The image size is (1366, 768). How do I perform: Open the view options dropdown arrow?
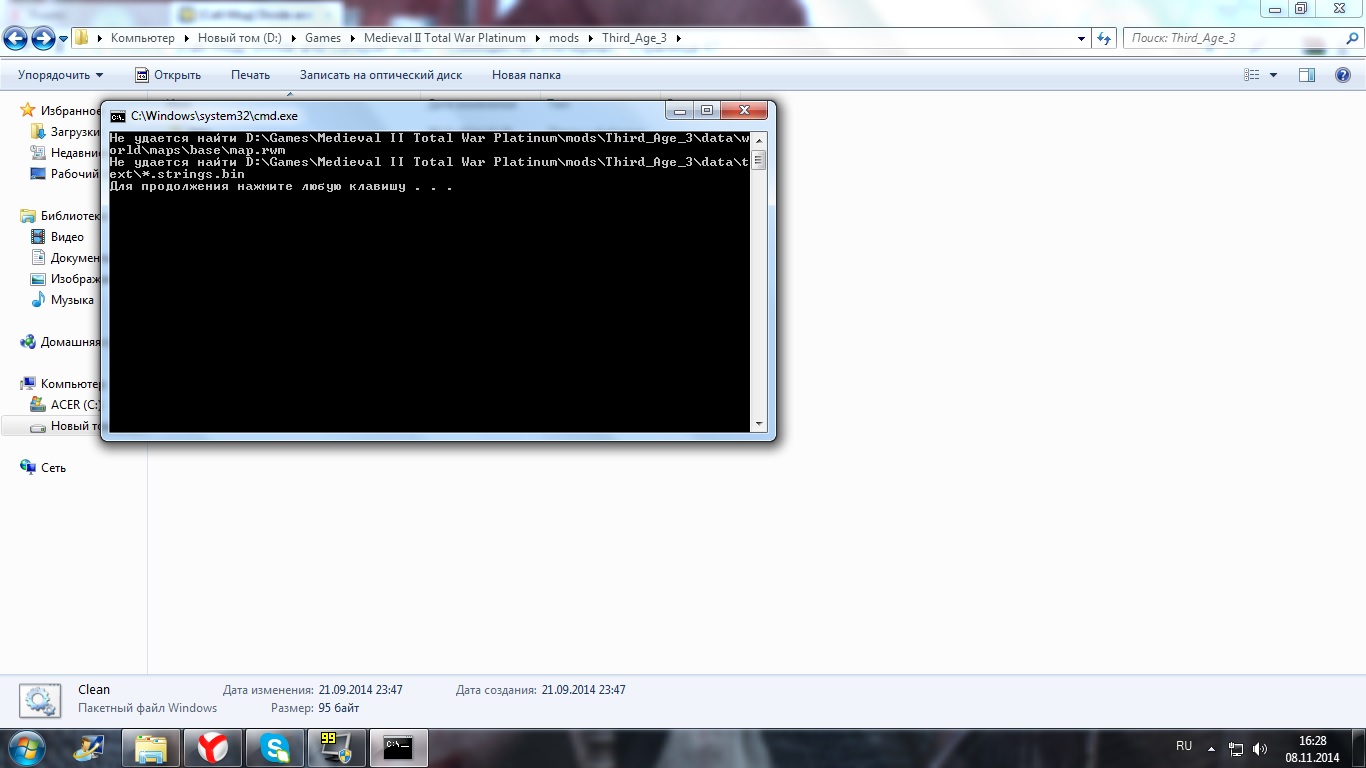click(x=1273, y=75)
